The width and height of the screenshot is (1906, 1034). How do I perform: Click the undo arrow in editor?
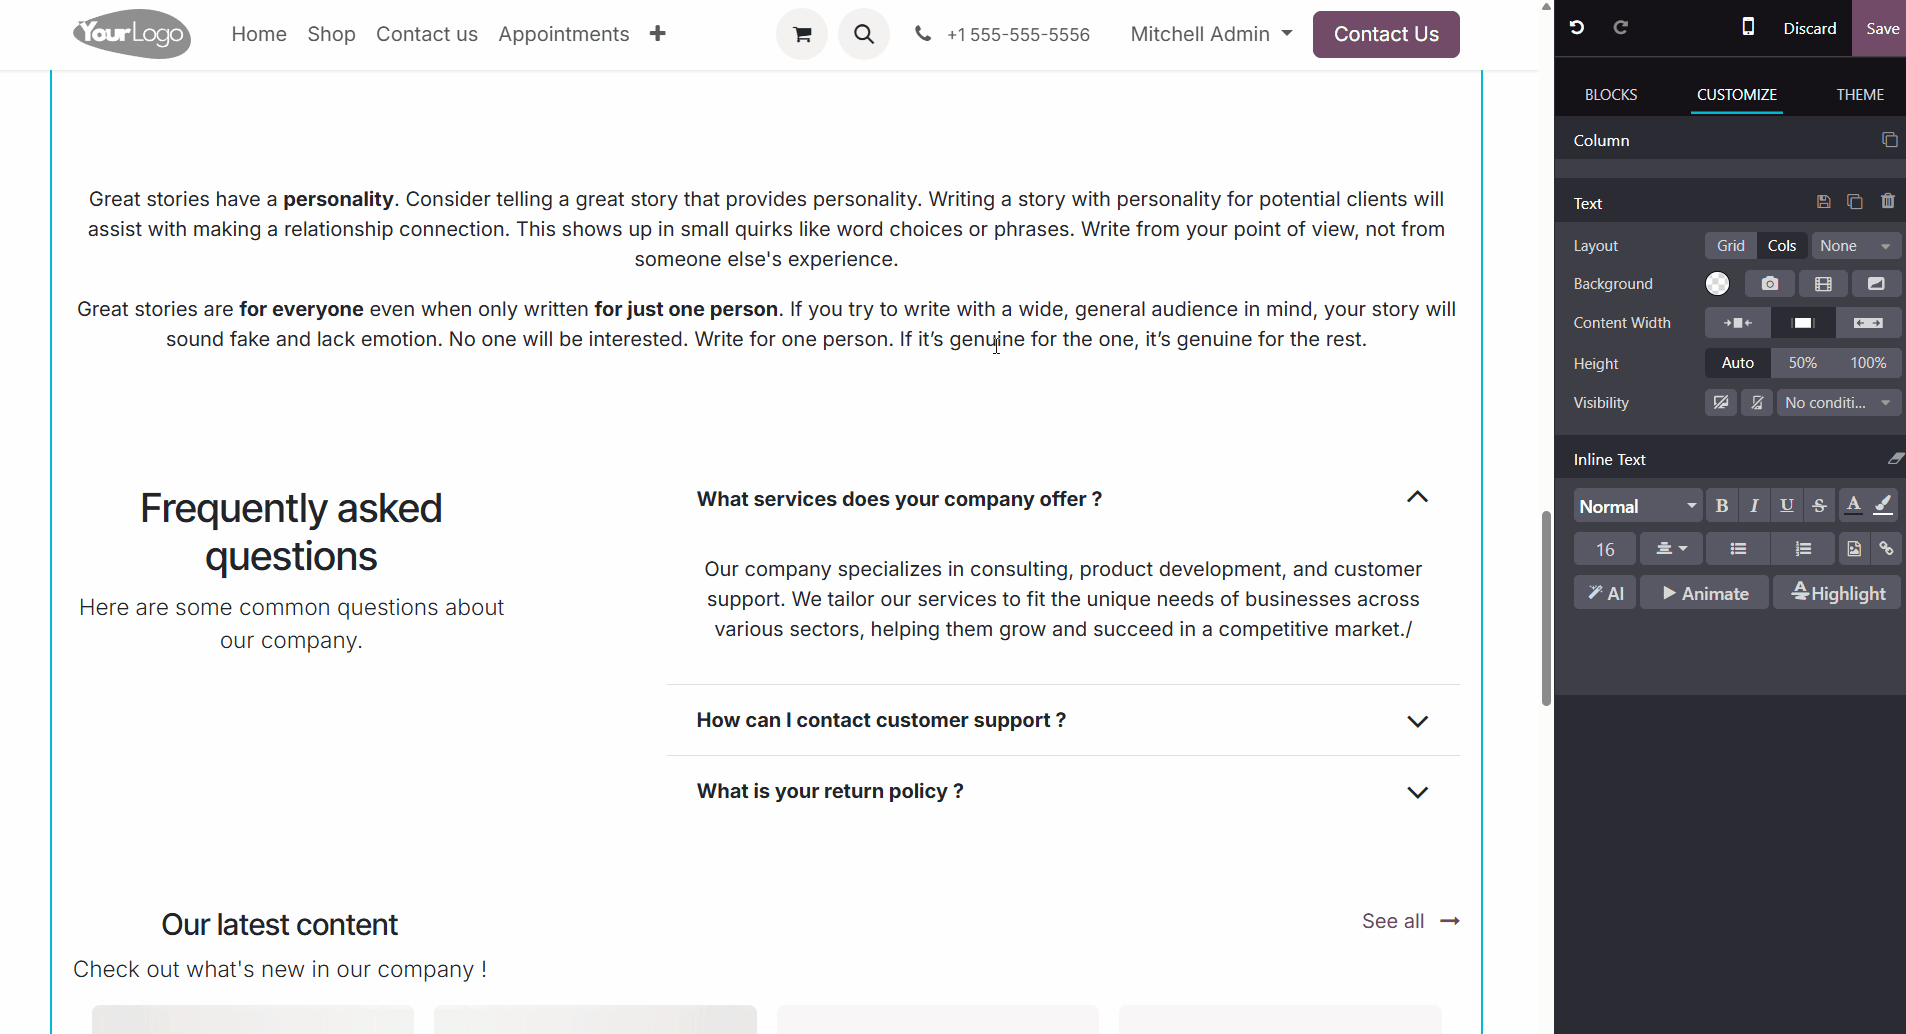click(x=1577, y=27)
